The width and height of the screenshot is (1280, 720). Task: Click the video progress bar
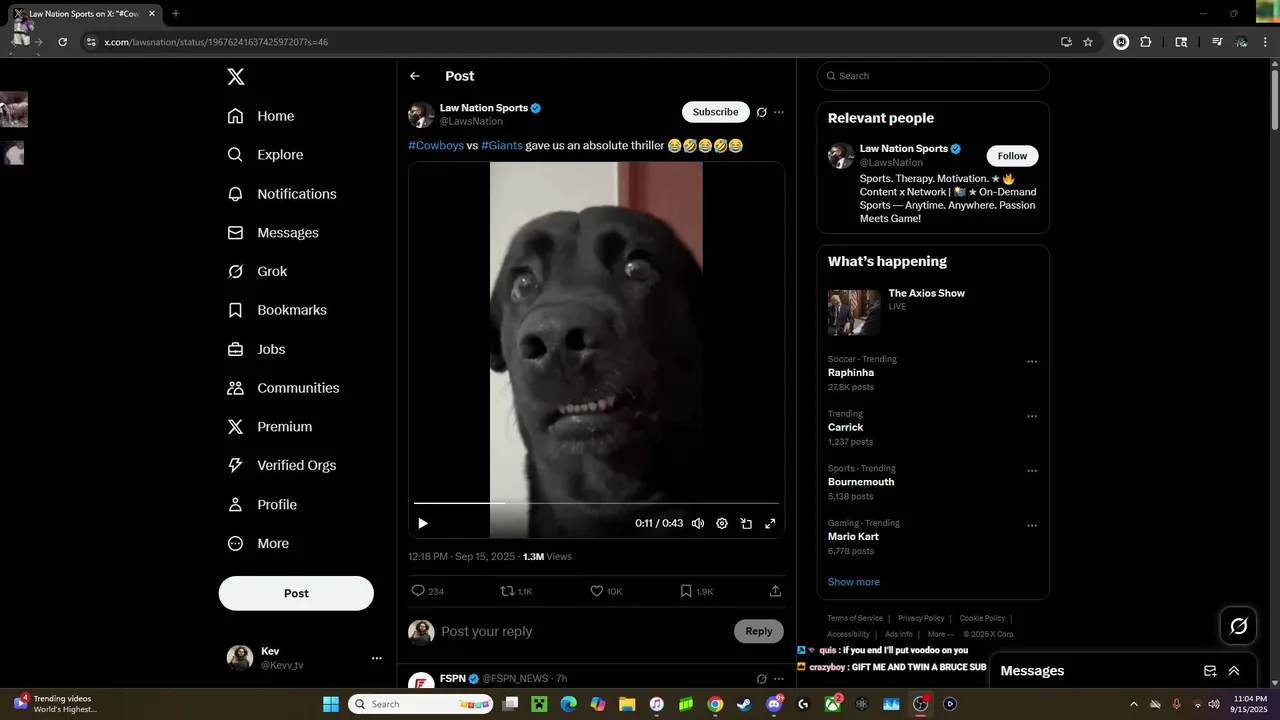(x=596, y=503)
